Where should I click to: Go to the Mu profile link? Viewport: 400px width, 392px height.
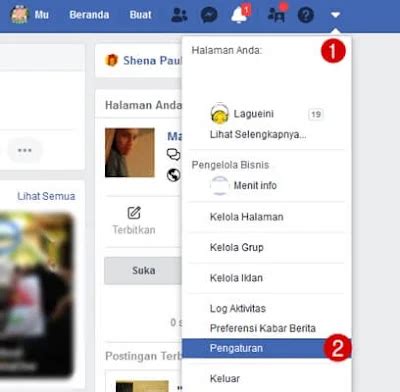tap(42, 15)
